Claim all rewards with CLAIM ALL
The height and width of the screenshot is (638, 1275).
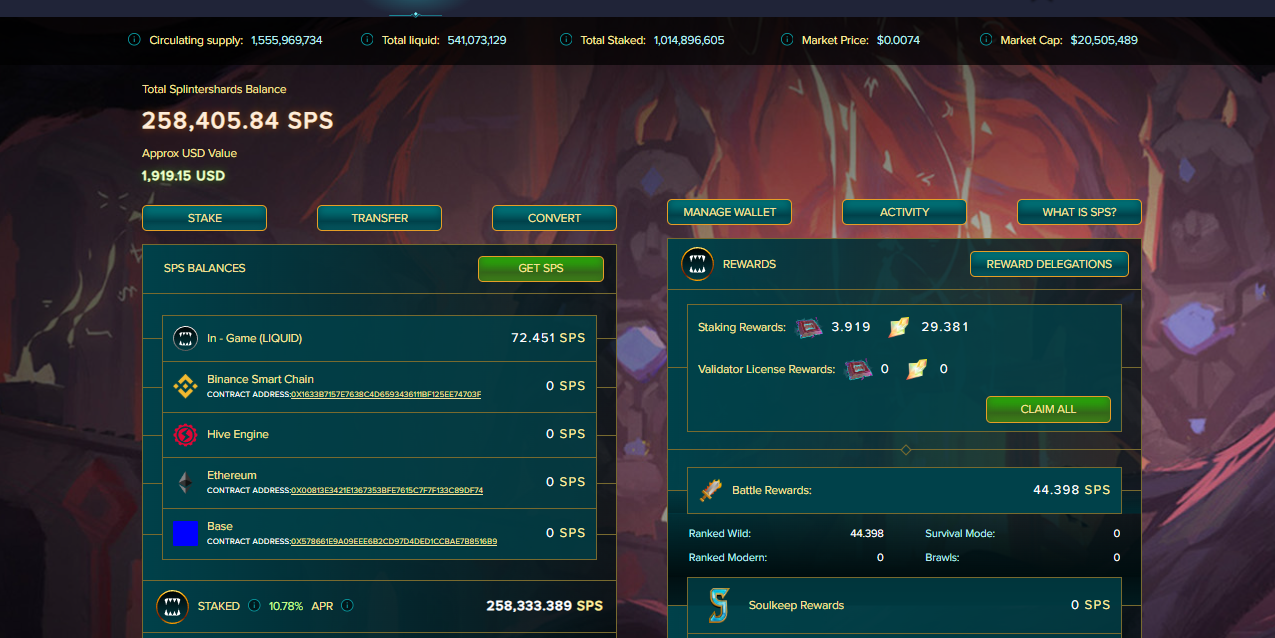1048,409
